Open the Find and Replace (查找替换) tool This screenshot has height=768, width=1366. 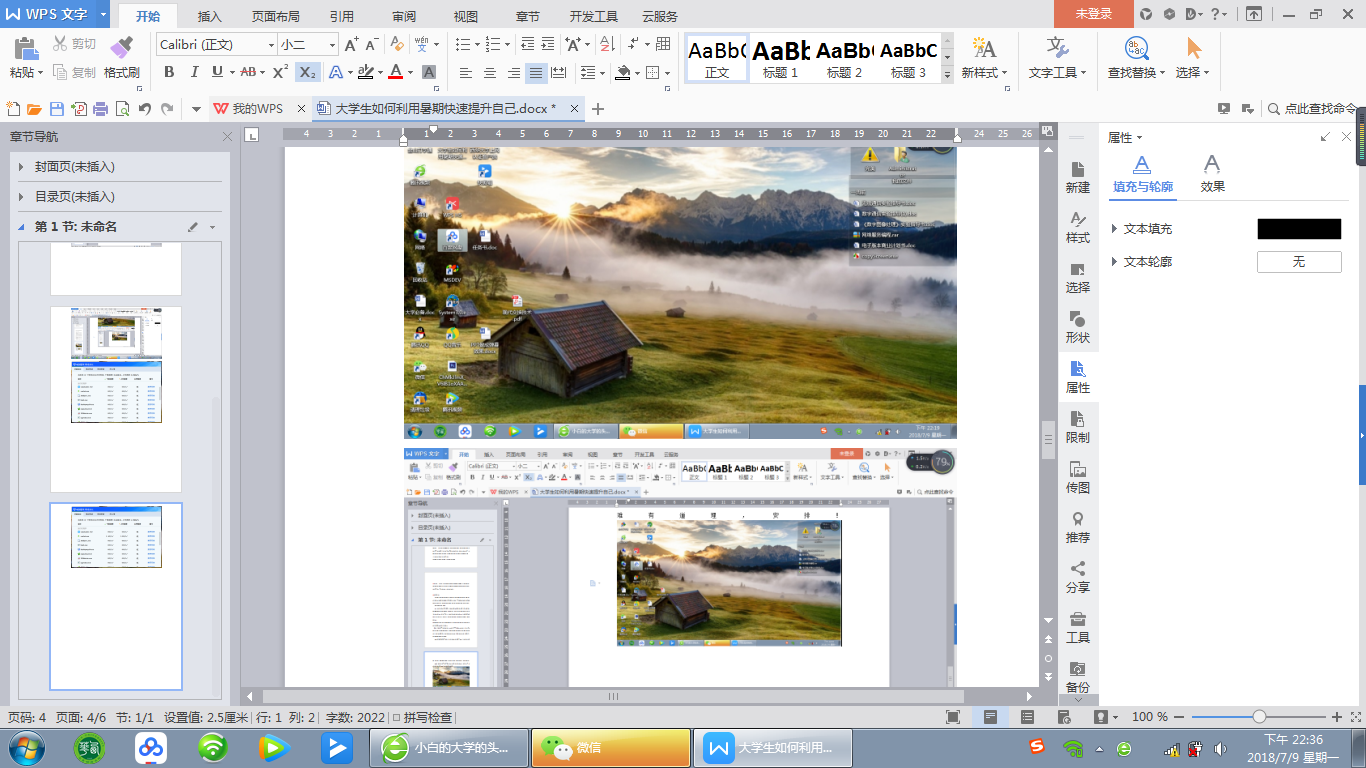(x=1136, y=58)
